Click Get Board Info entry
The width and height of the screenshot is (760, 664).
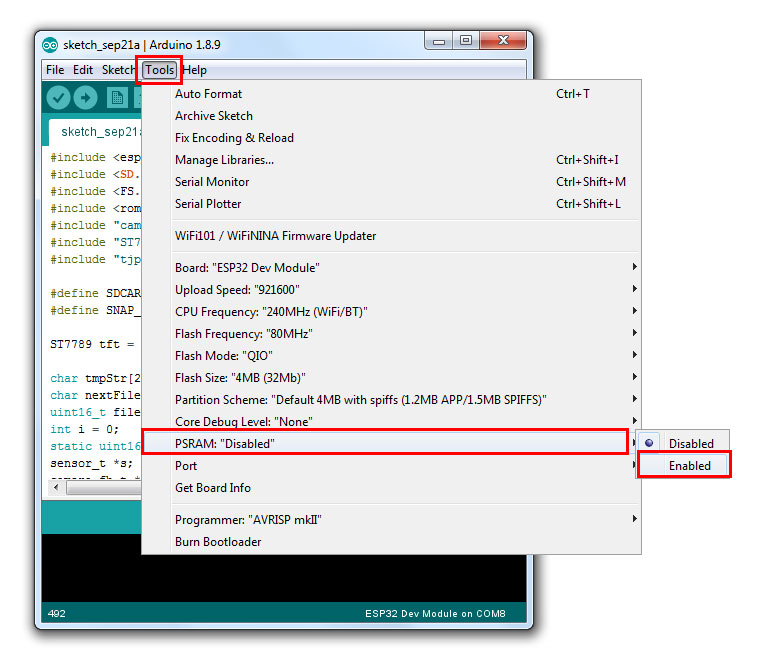click(391, 488)
